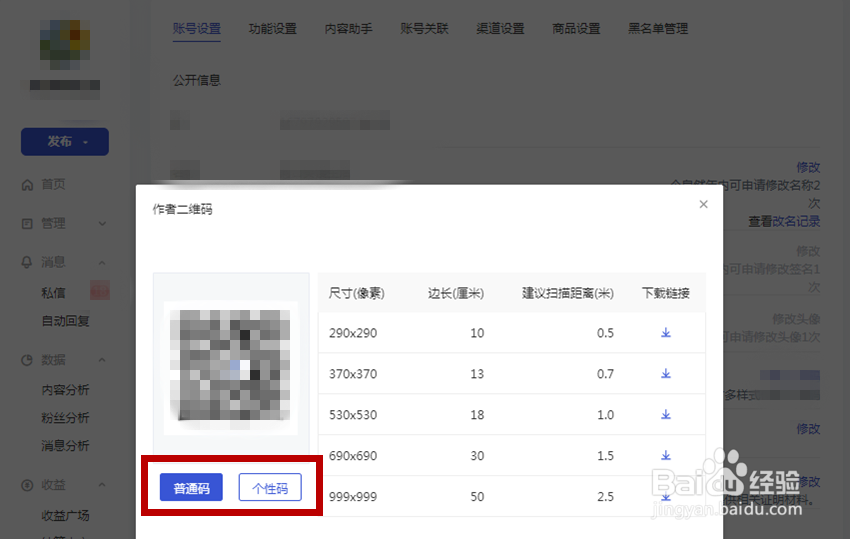Open the 功能设置 tab
The width and height of the screenshot is (850, 539).
pos(273,29)
